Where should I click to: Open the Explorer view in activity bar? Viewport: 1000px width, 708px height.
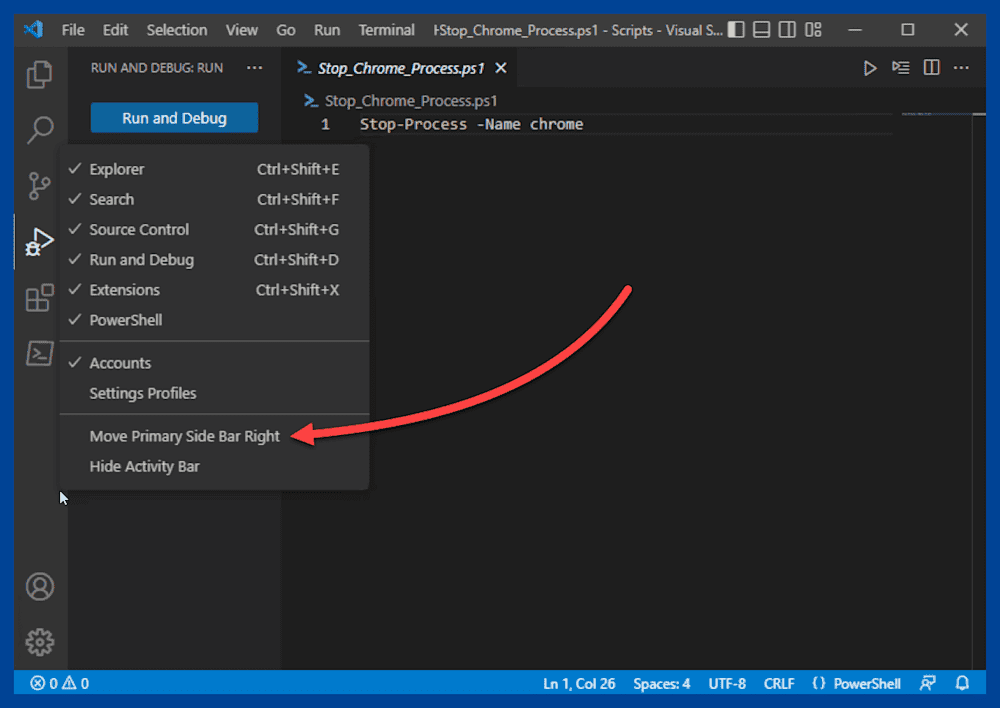40,75
